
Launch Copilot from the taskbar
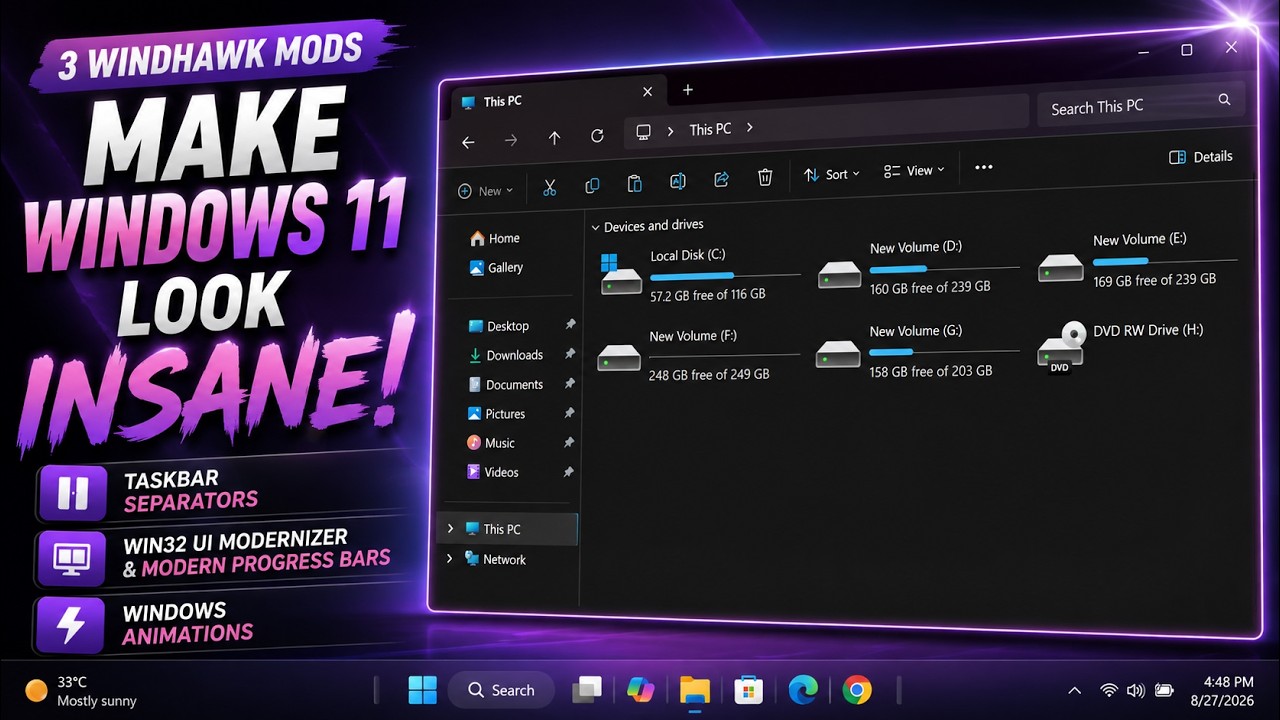tap(640, 690)
